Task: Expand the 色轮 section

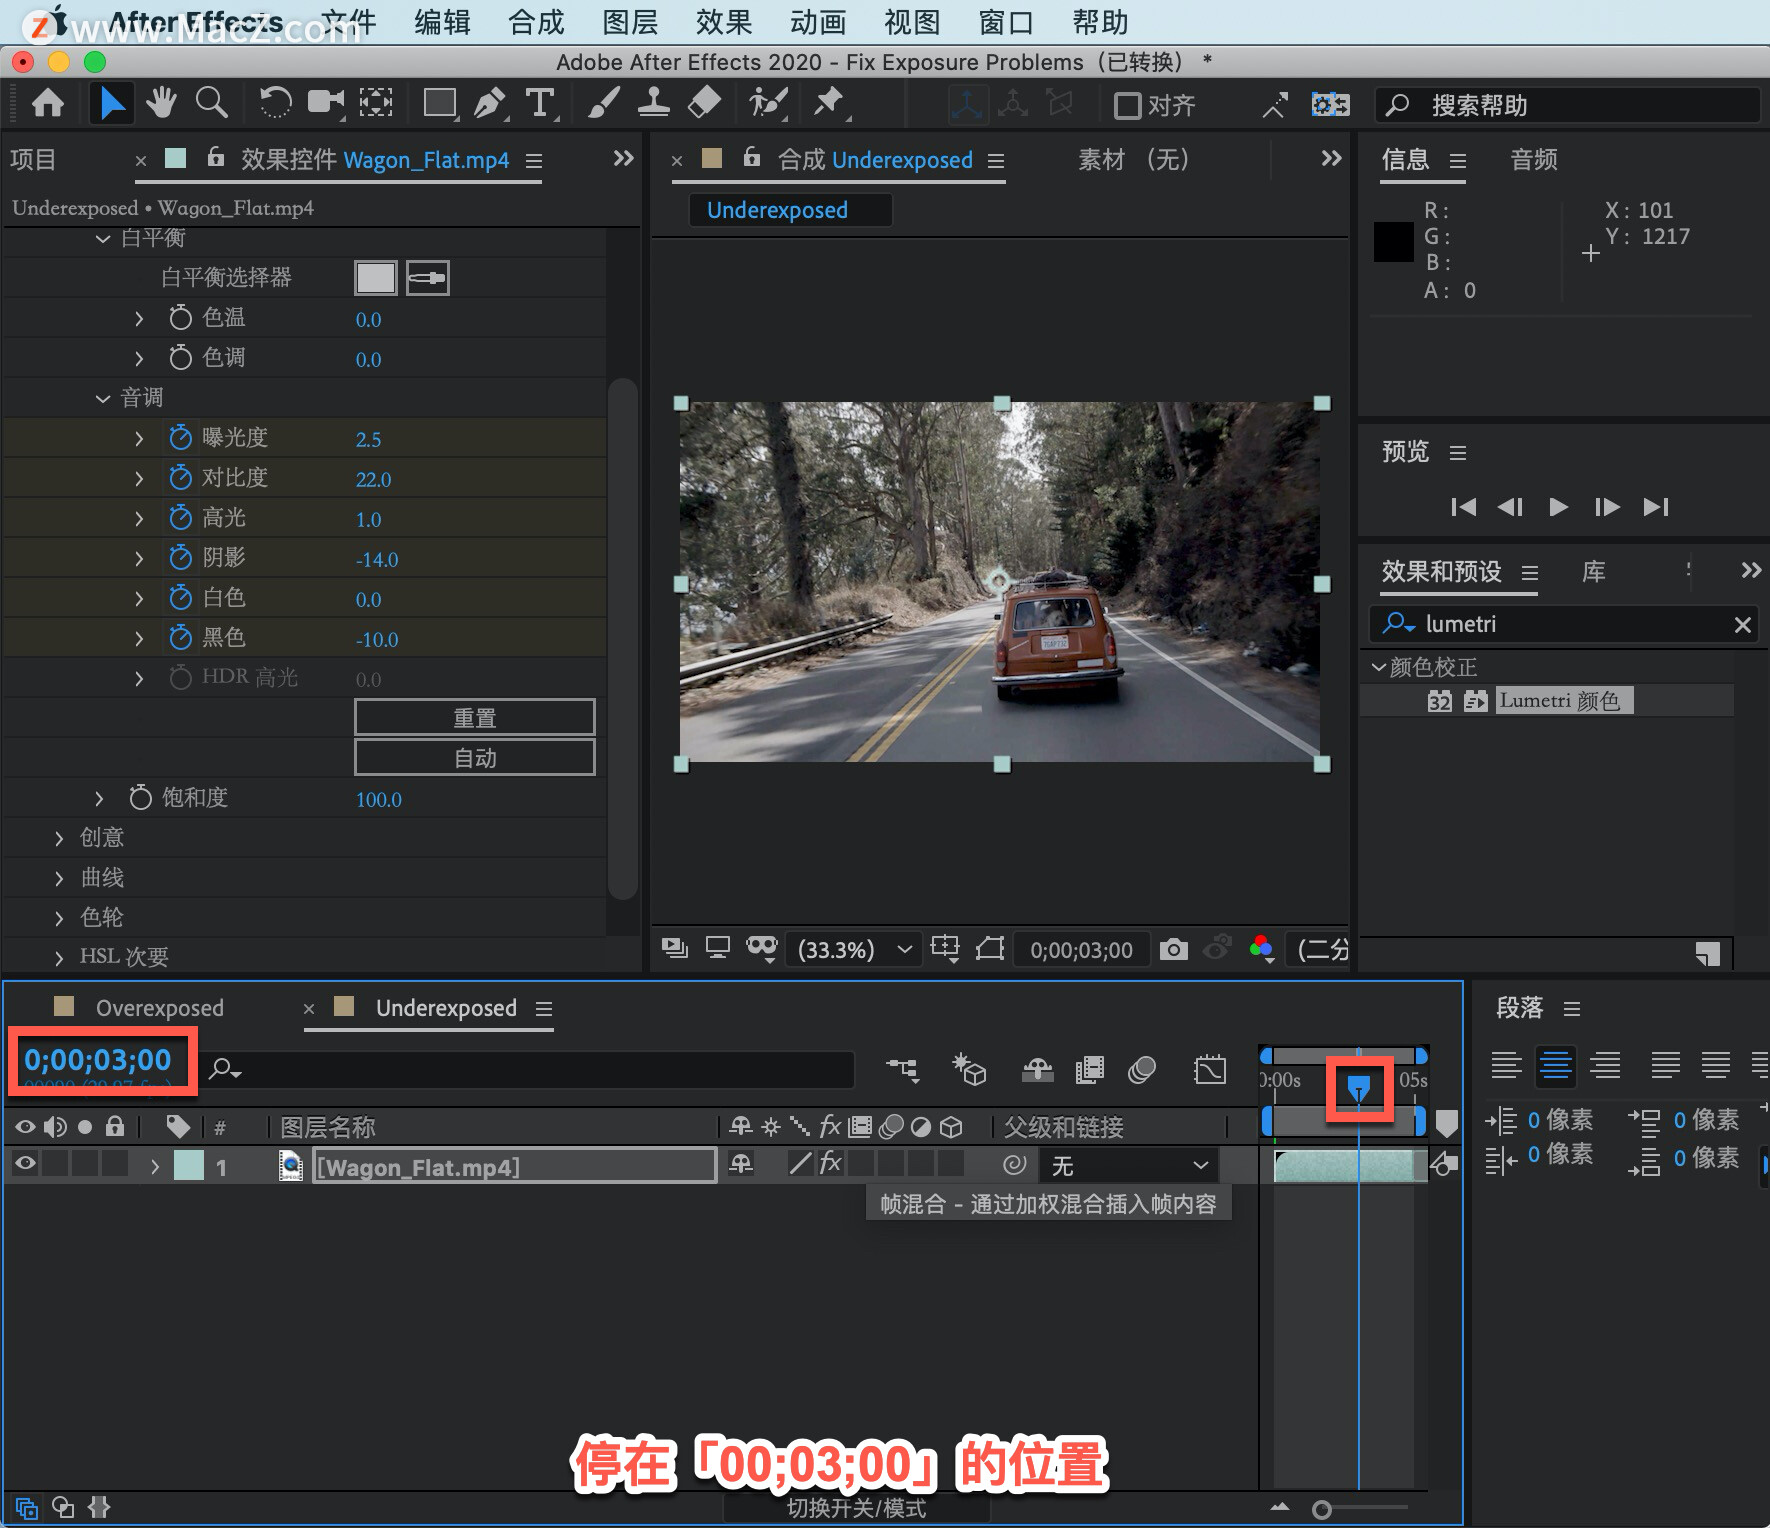Action: point(59,918)
